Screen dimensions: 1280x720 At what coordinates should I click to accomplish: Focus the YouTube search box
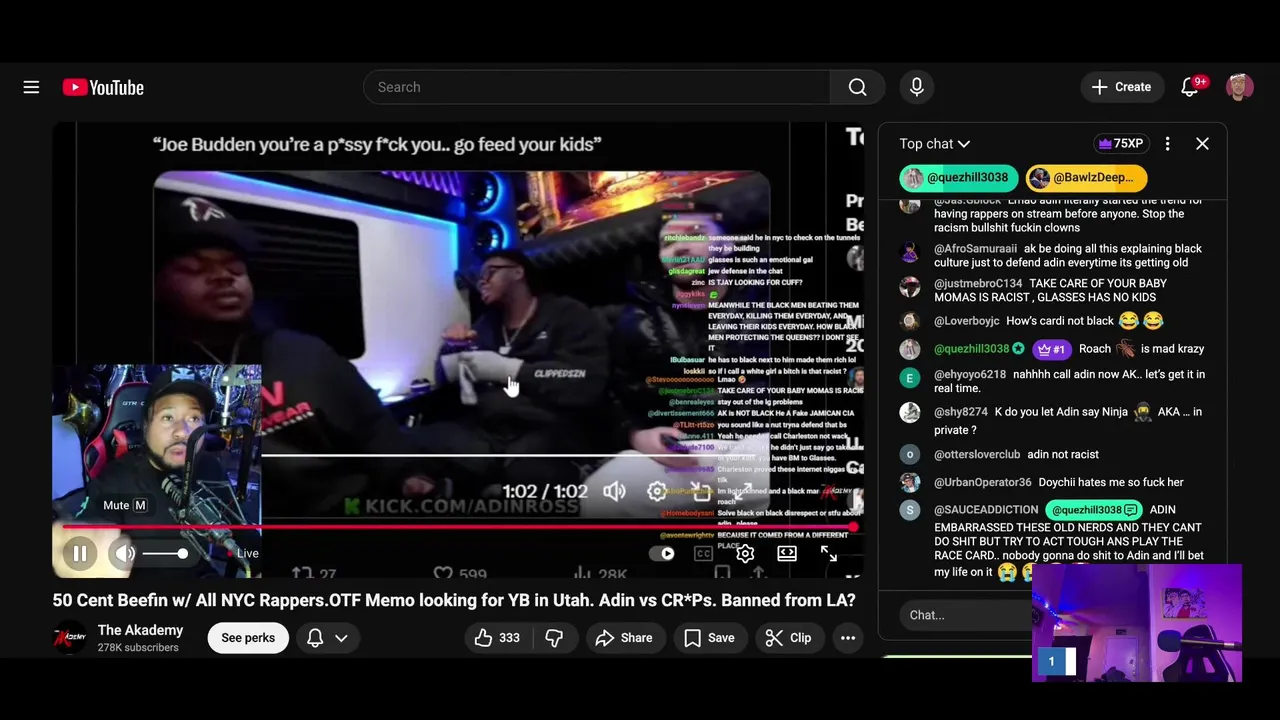click(597, 87)
